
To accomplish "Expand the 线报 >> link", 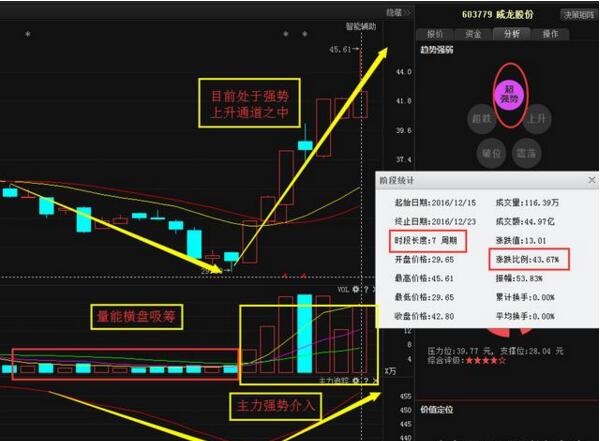I will [398, 13].
